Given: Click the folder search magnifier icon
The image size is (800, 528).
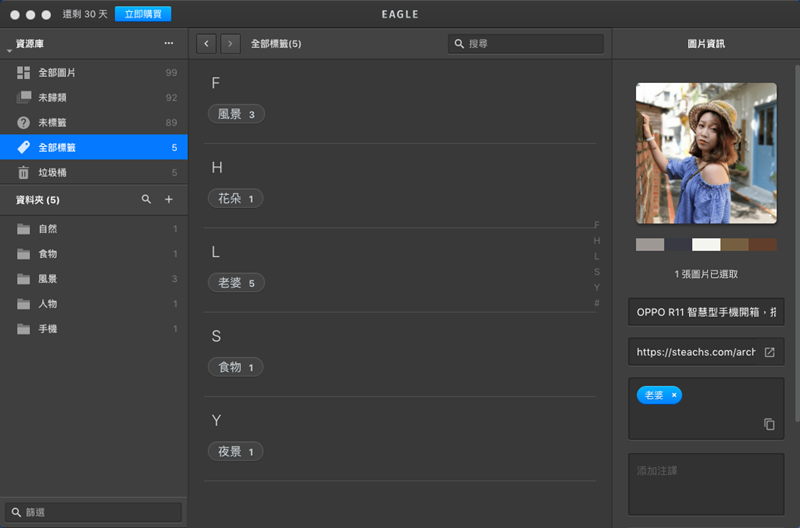Looking at the screenshot, I should [x=147, y=200].
